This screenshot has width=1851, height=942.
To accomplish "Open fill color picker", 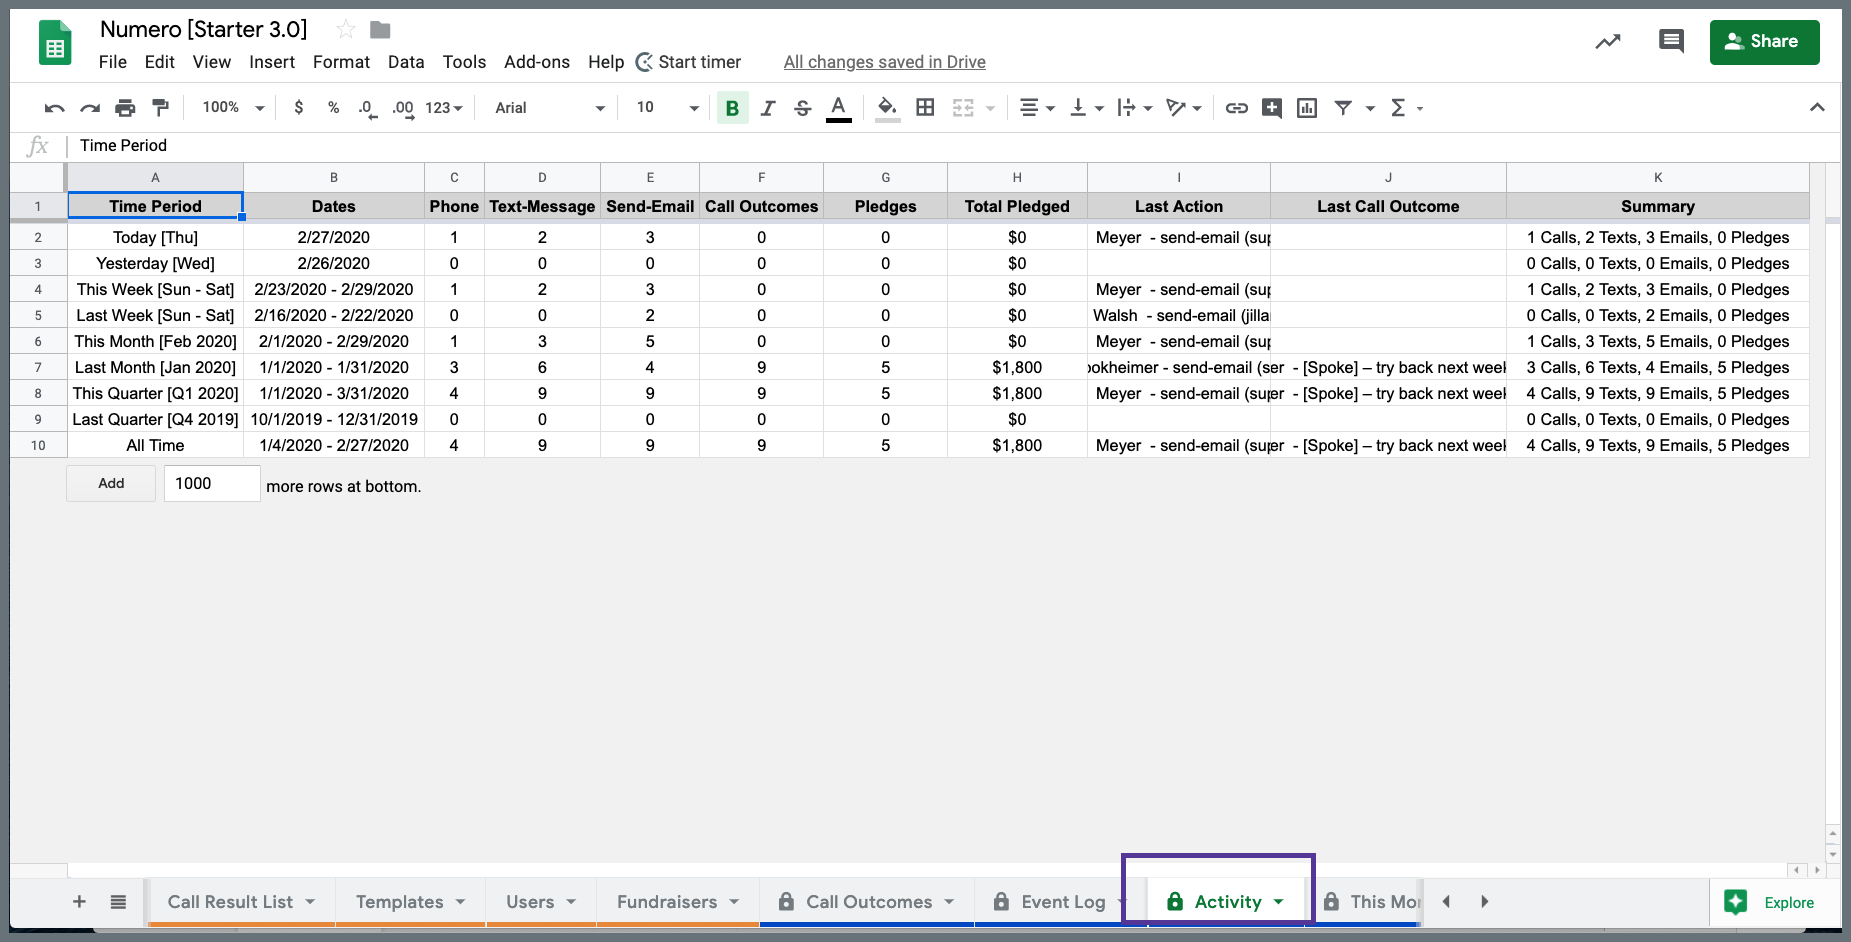I will (887, 108).
